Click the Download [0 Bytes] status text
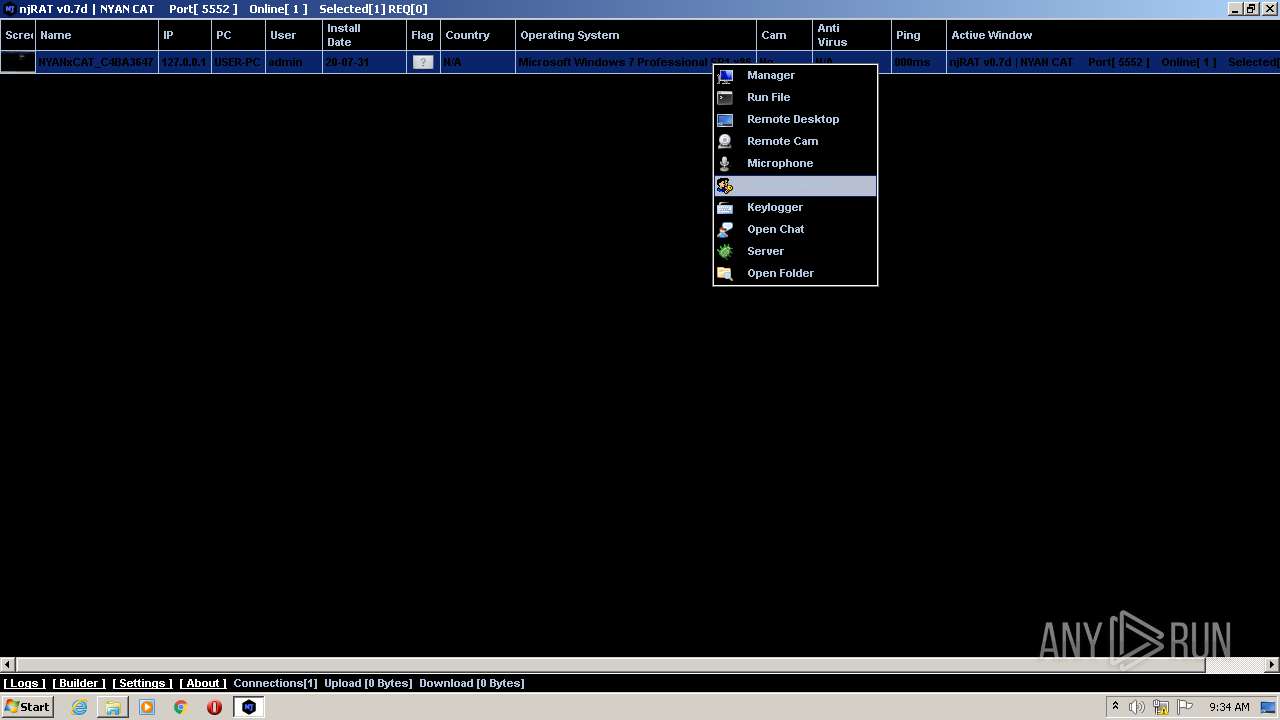Viewport: 1280px width, 720px height. tap(471, 683)
